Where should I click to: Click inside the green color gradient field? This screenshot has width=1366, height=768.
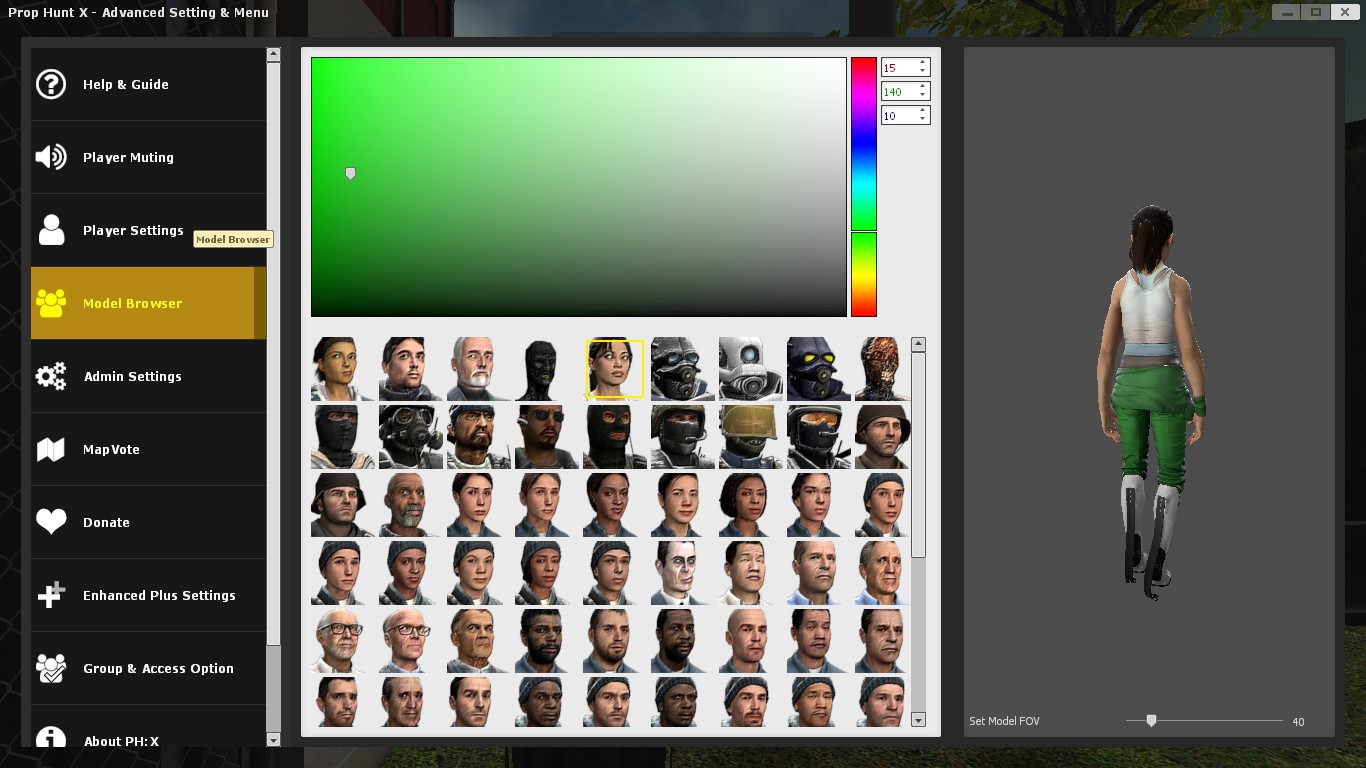[x=578, y=185]
